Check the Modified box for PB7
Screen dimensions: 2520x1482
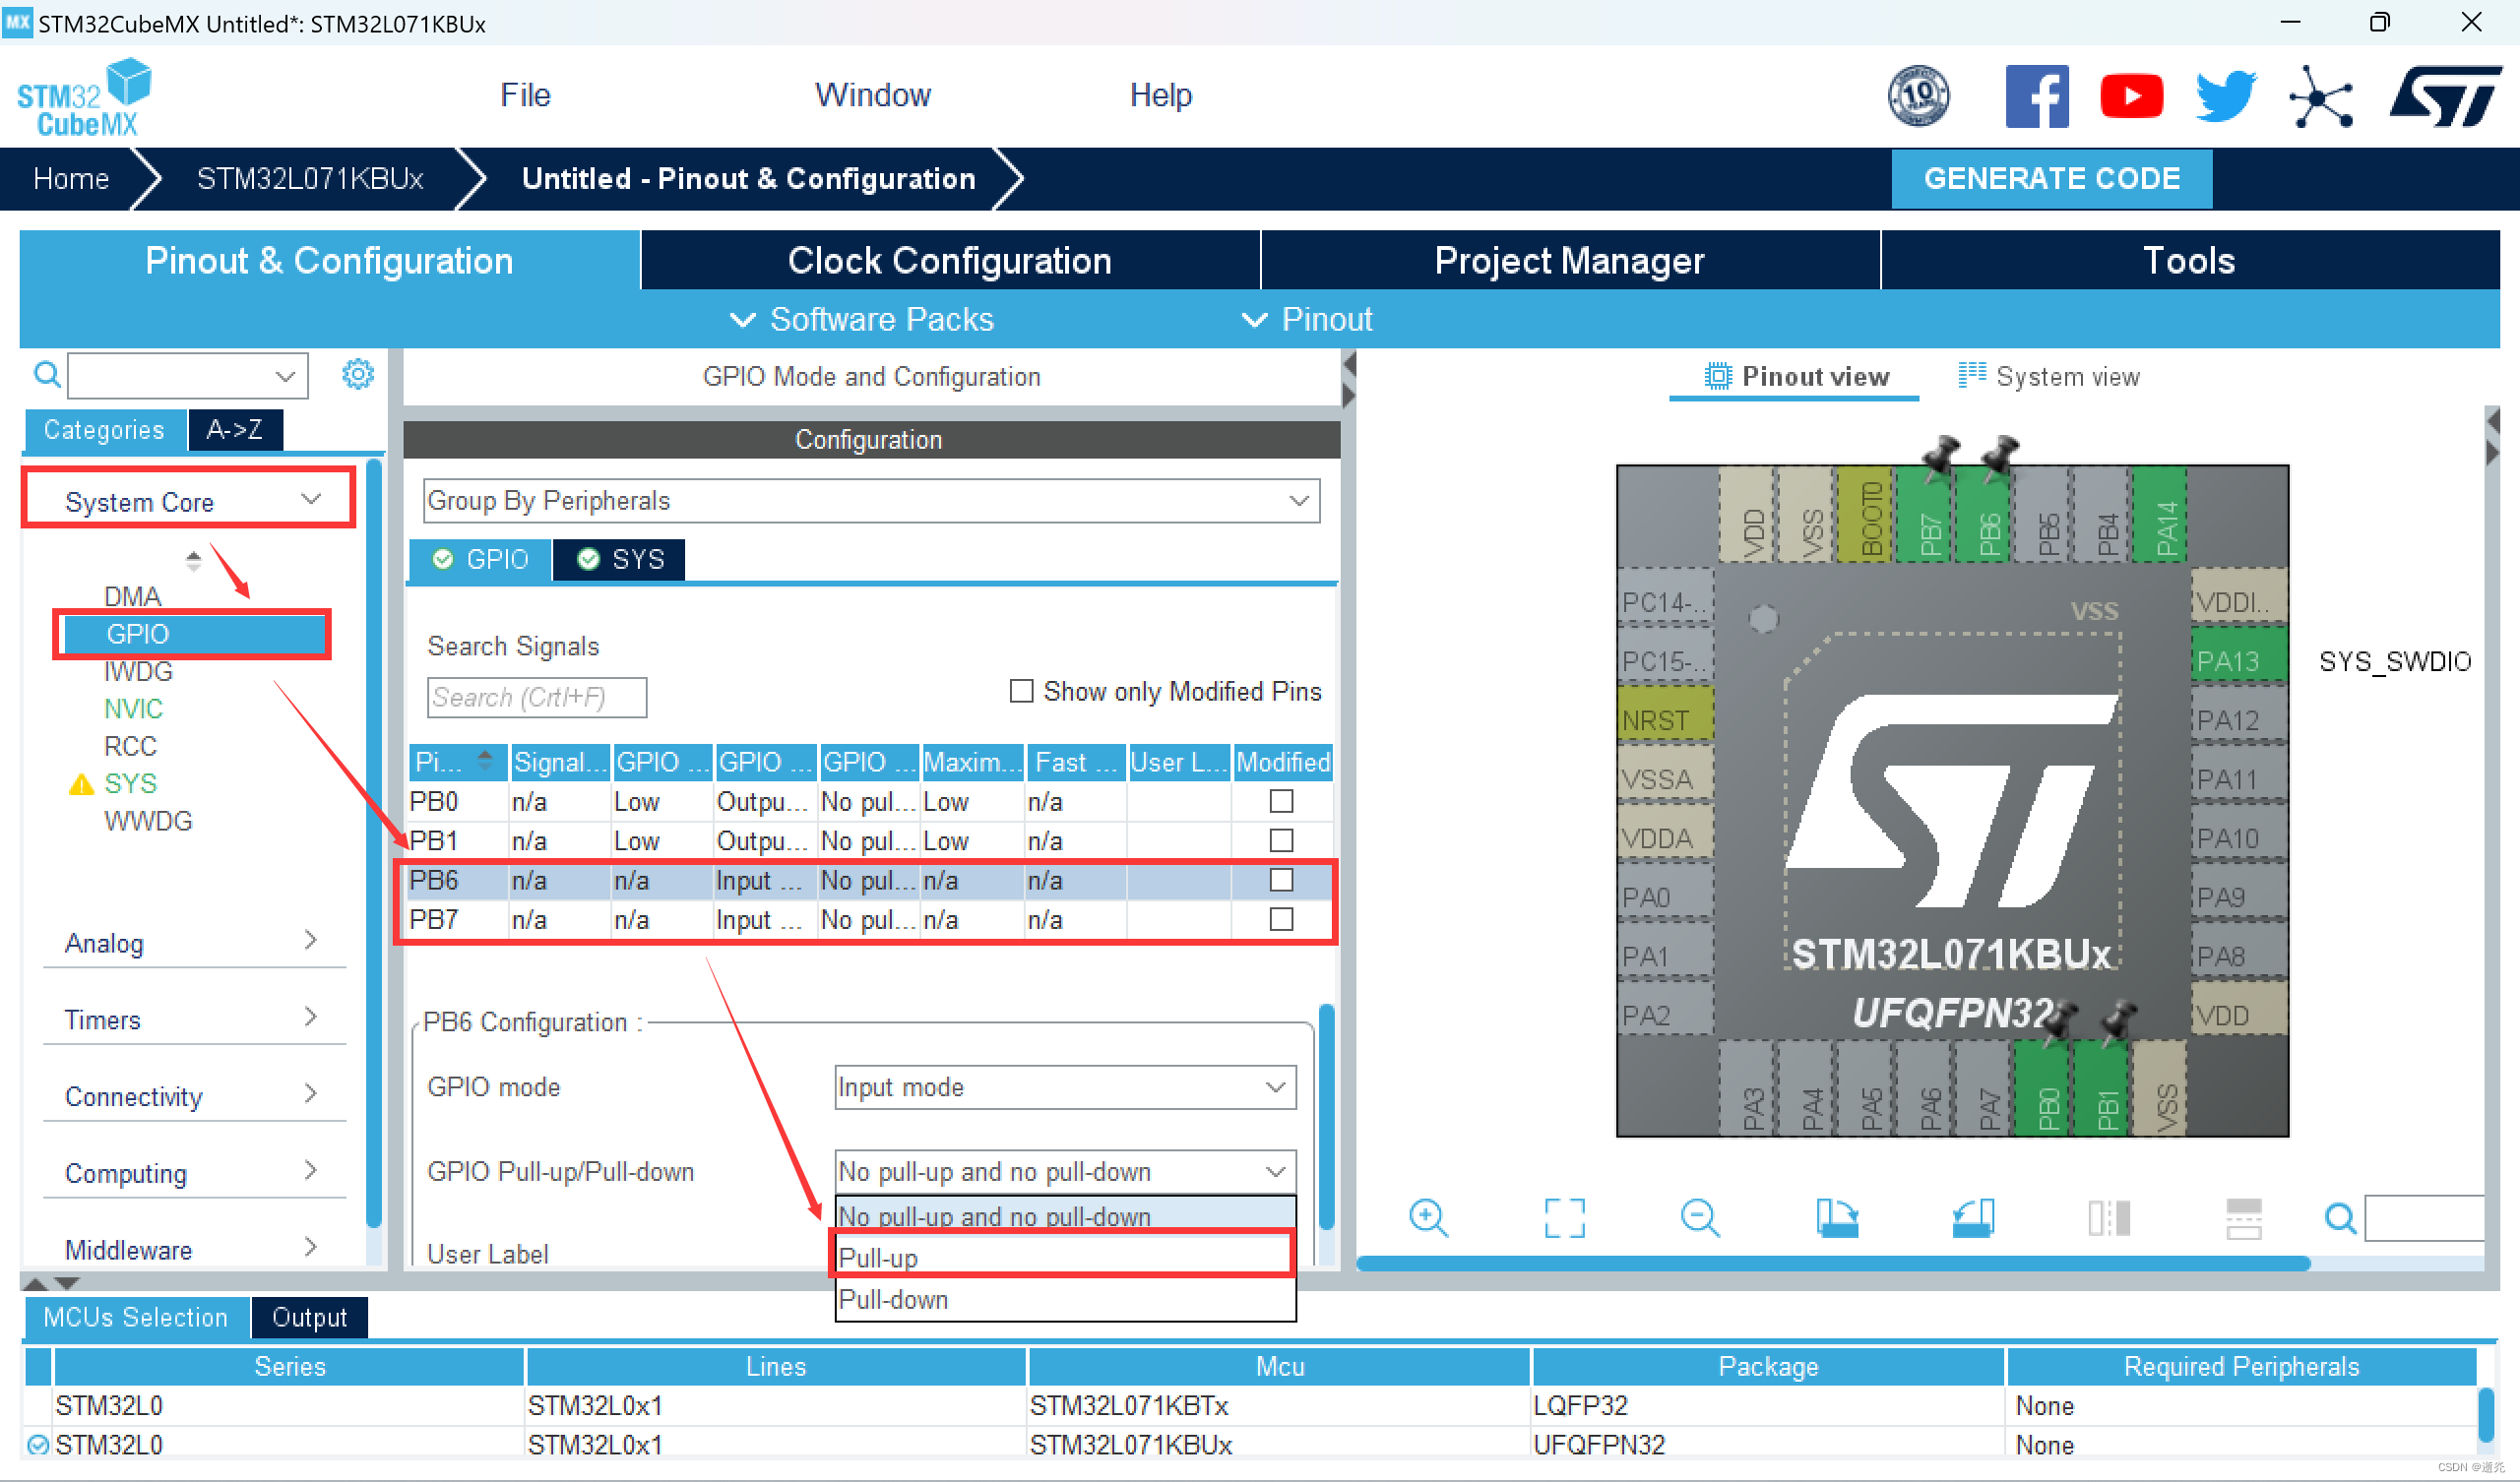pyautogui.click(x=1281, y=919)
